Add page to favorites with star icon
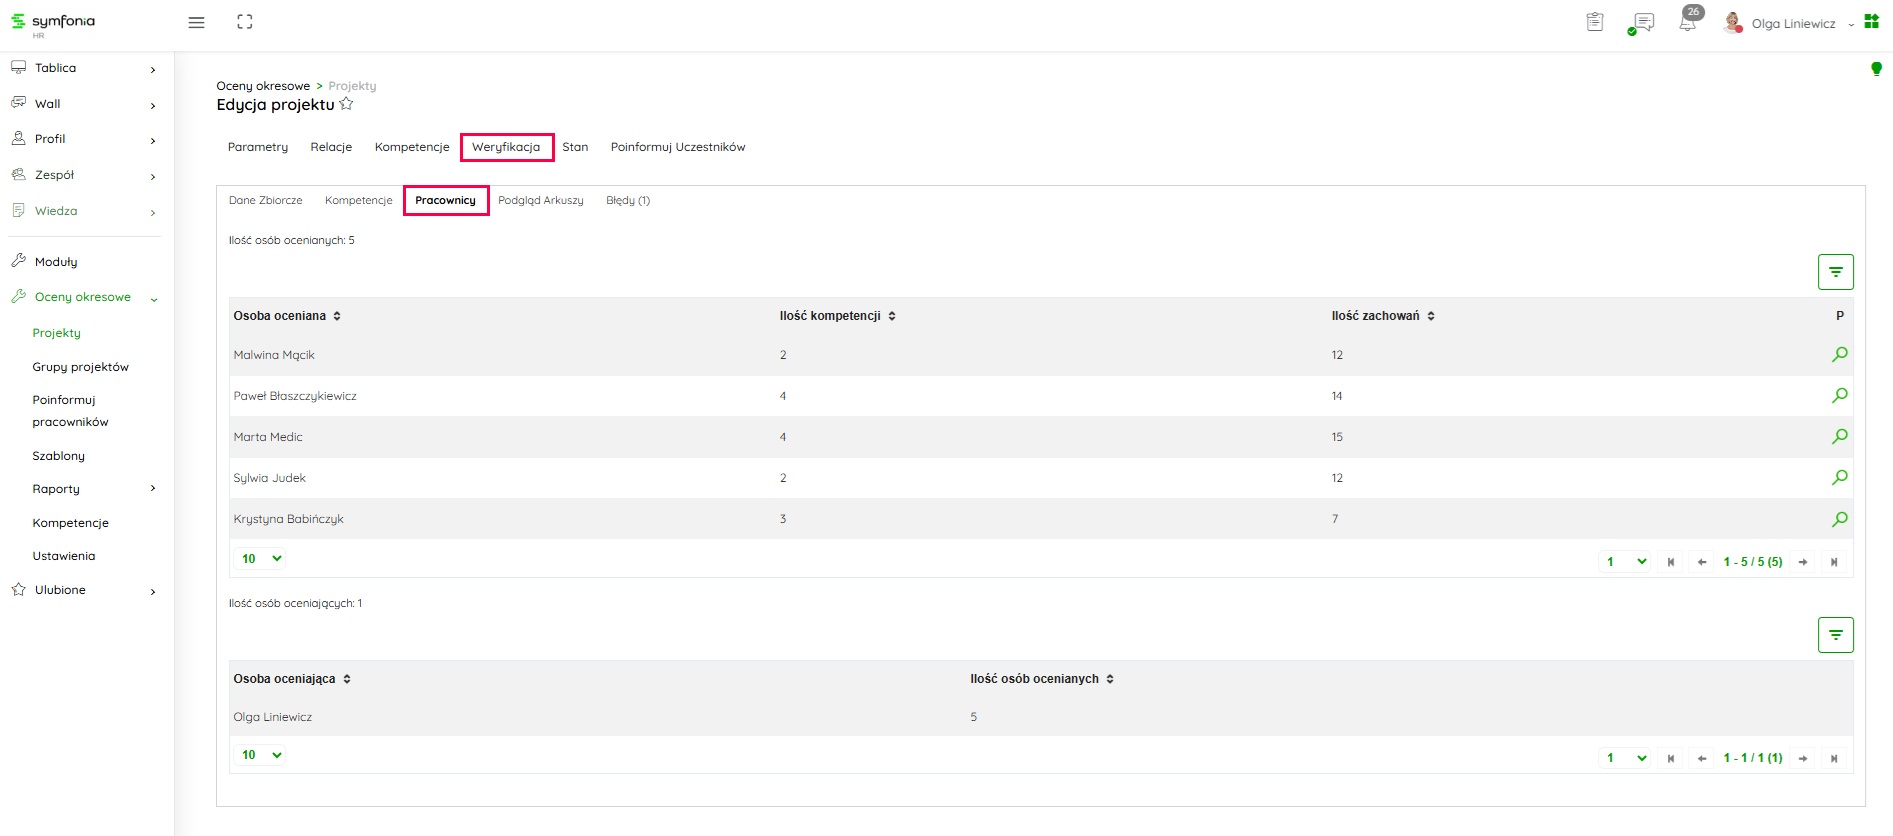 click(346, 104)
